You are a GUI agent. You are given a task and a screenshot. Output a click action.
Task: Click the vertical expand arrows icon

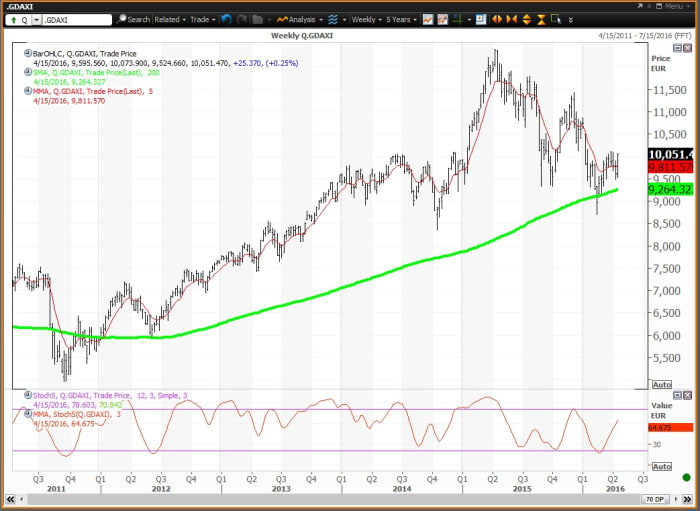pyautogui.click(x=527, y=19)
